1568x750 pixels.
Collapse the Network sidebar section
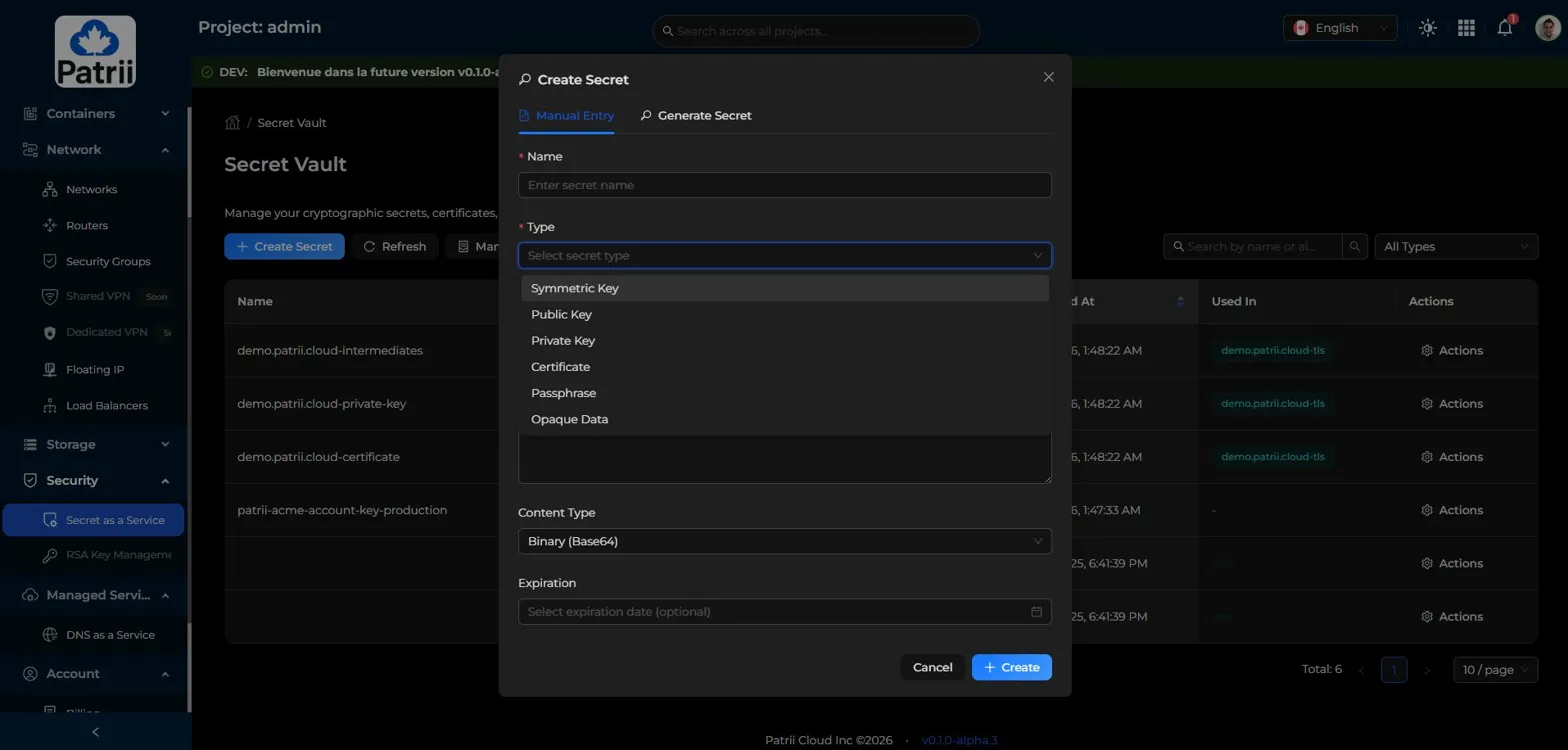(95, 149)
